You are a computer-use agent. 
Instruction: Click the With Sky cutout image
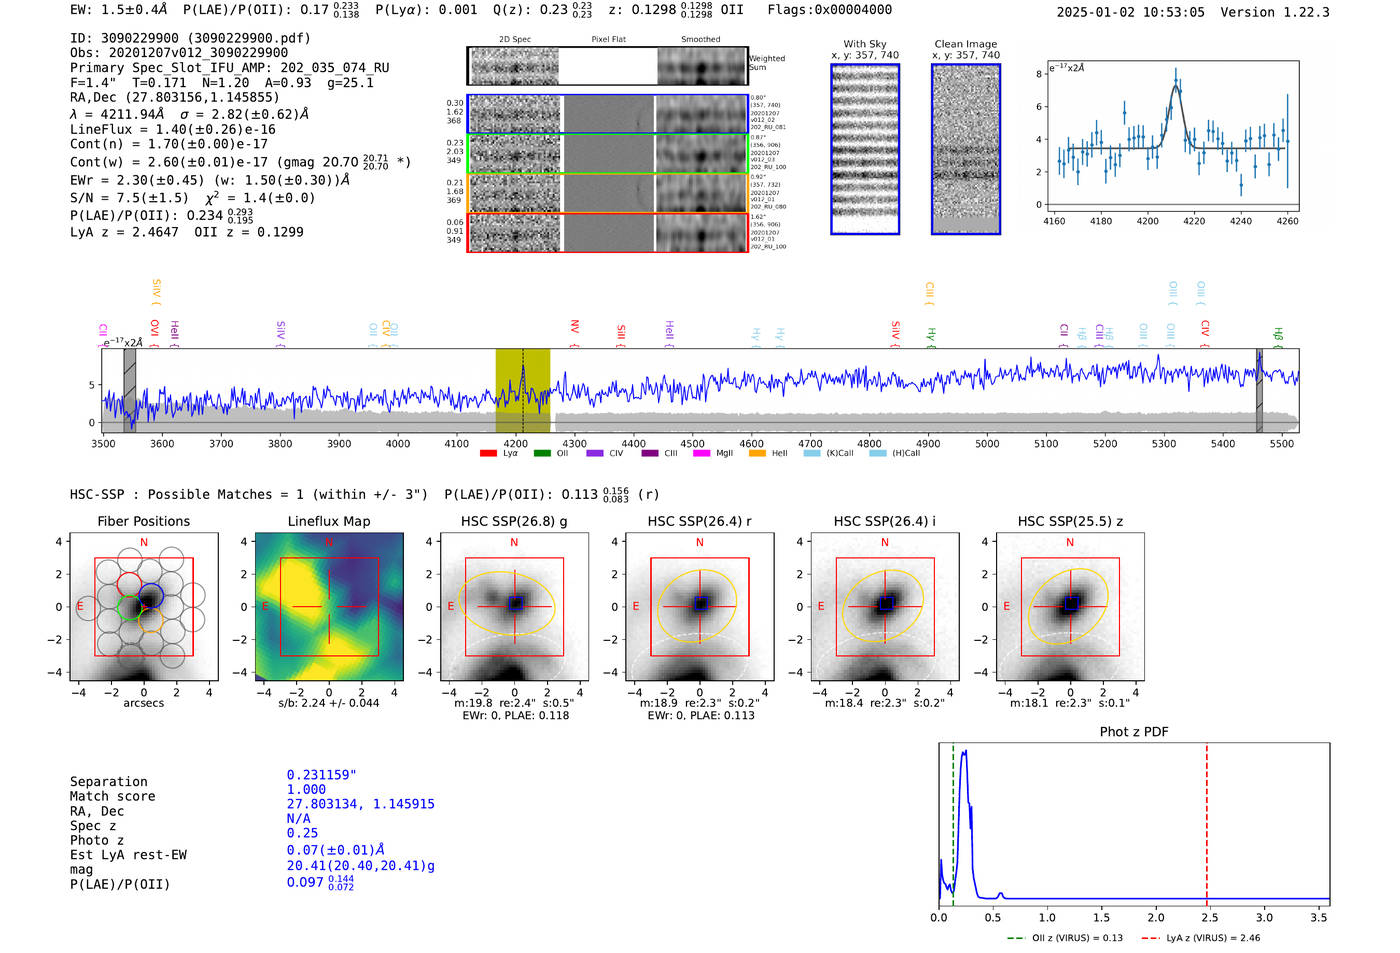865,149
